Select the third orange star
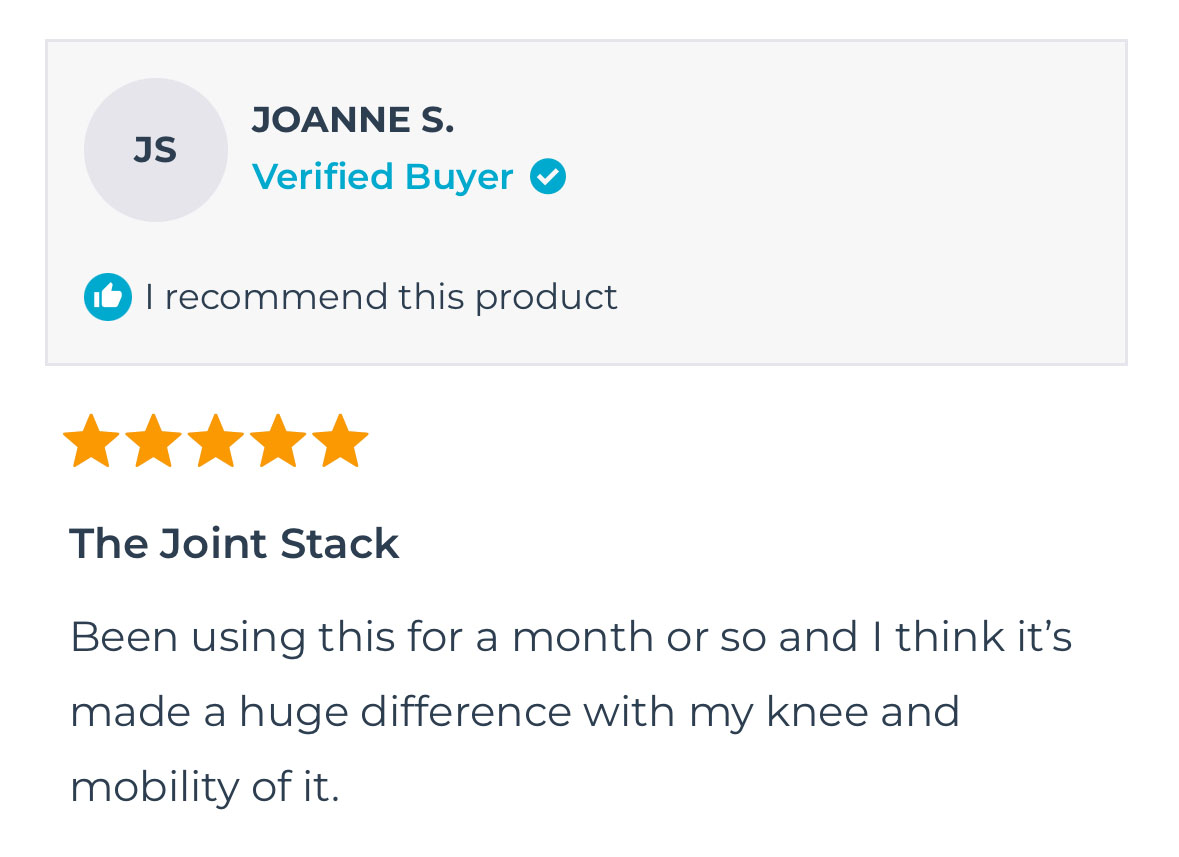 pyautogui.click(x=215, y=442)
